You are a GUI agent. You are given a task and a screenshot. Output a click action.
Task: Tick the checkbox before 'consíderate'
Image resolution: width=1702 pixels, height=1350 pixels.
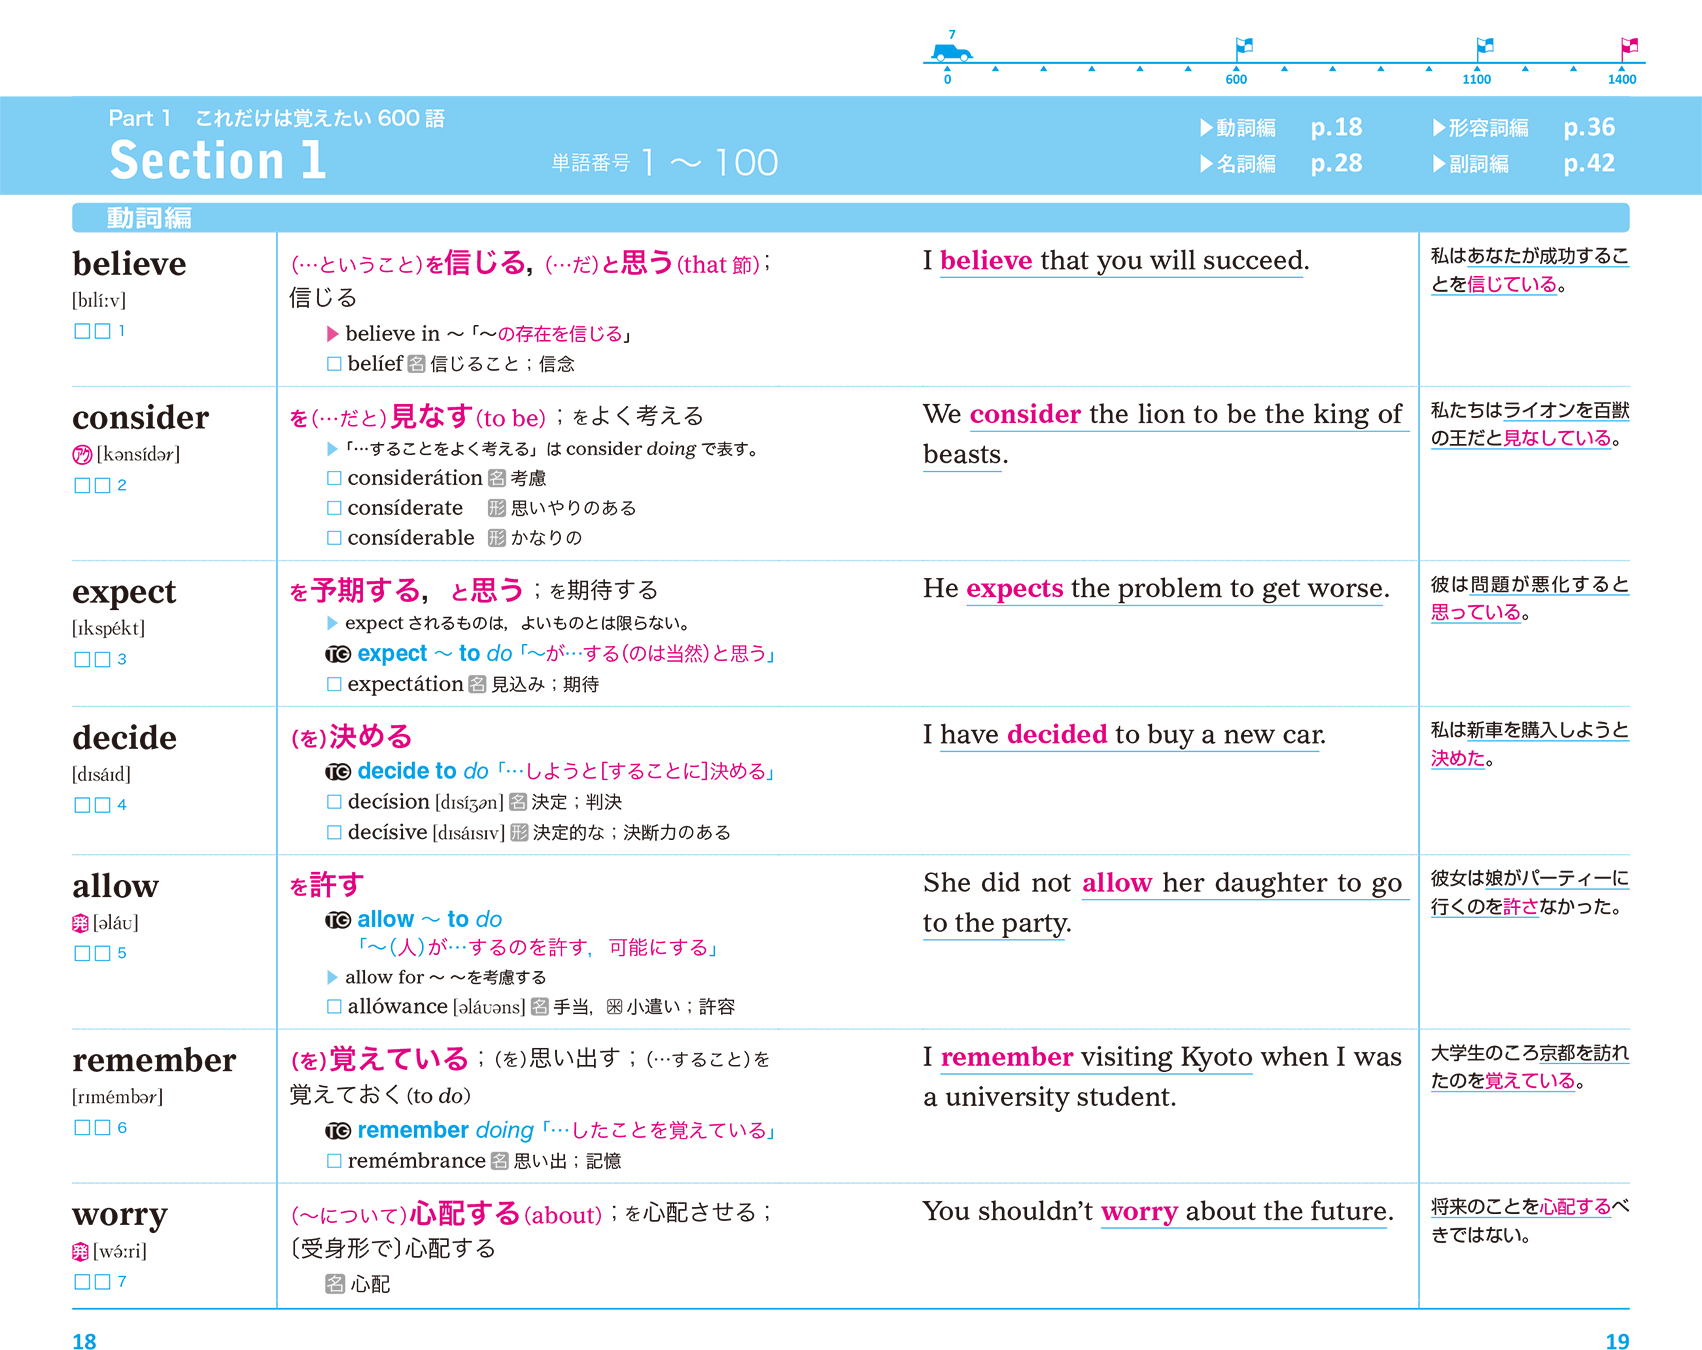(334, 508)
